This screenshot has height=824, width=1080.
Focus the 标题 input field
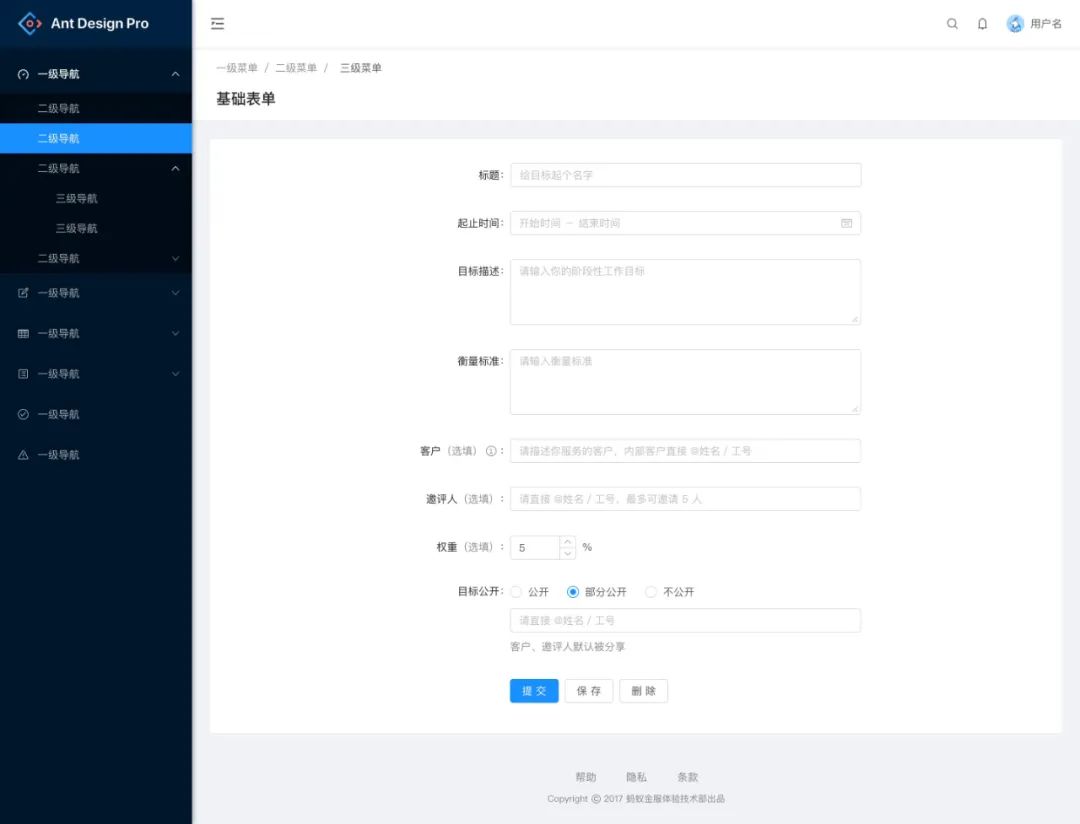[685, 175]
